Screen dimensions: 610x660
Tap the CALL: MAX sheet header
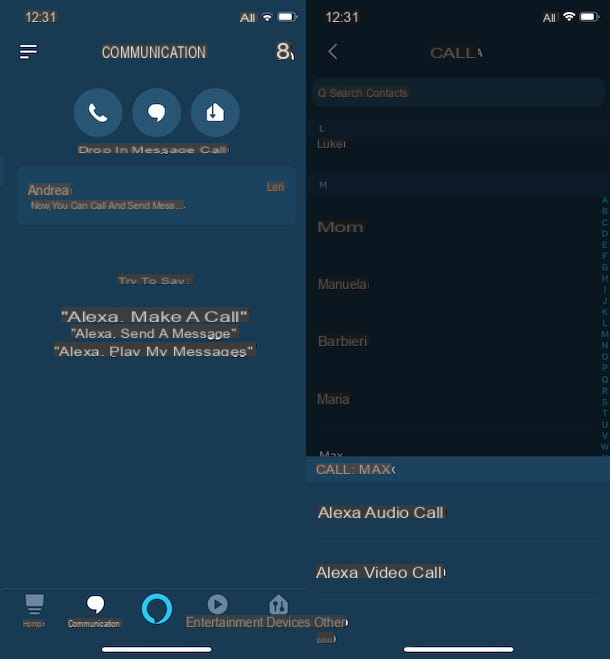tap(458, 469)
